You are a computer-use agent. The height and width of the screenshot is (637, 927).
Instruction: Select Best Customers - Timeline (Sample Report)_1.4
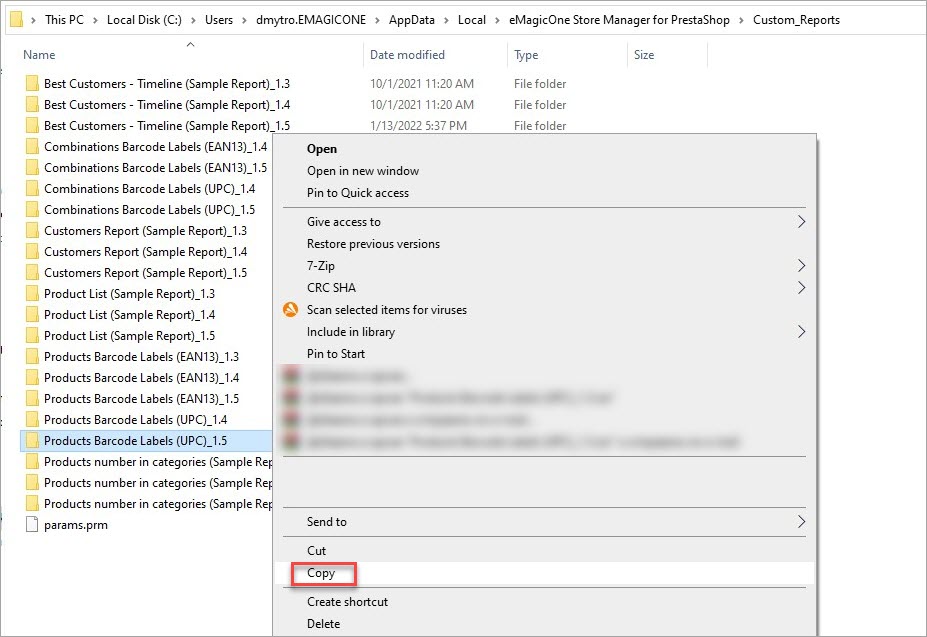point(167,105)
